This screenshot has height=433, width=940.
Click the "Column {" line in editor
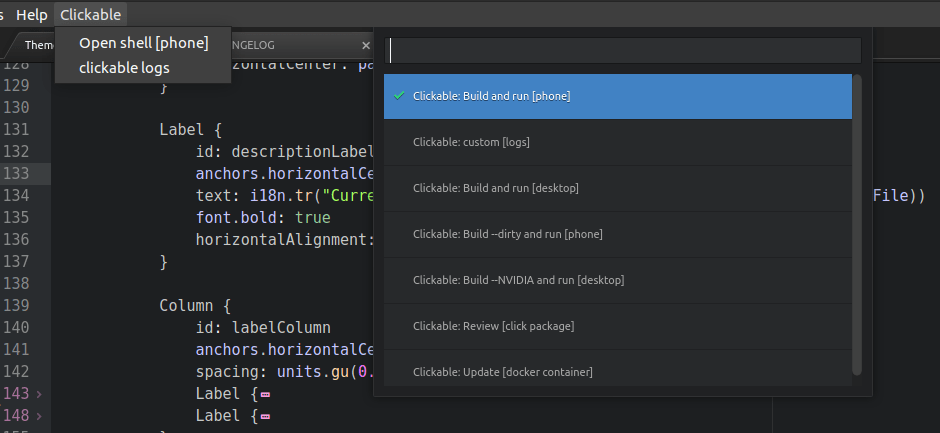195,305
